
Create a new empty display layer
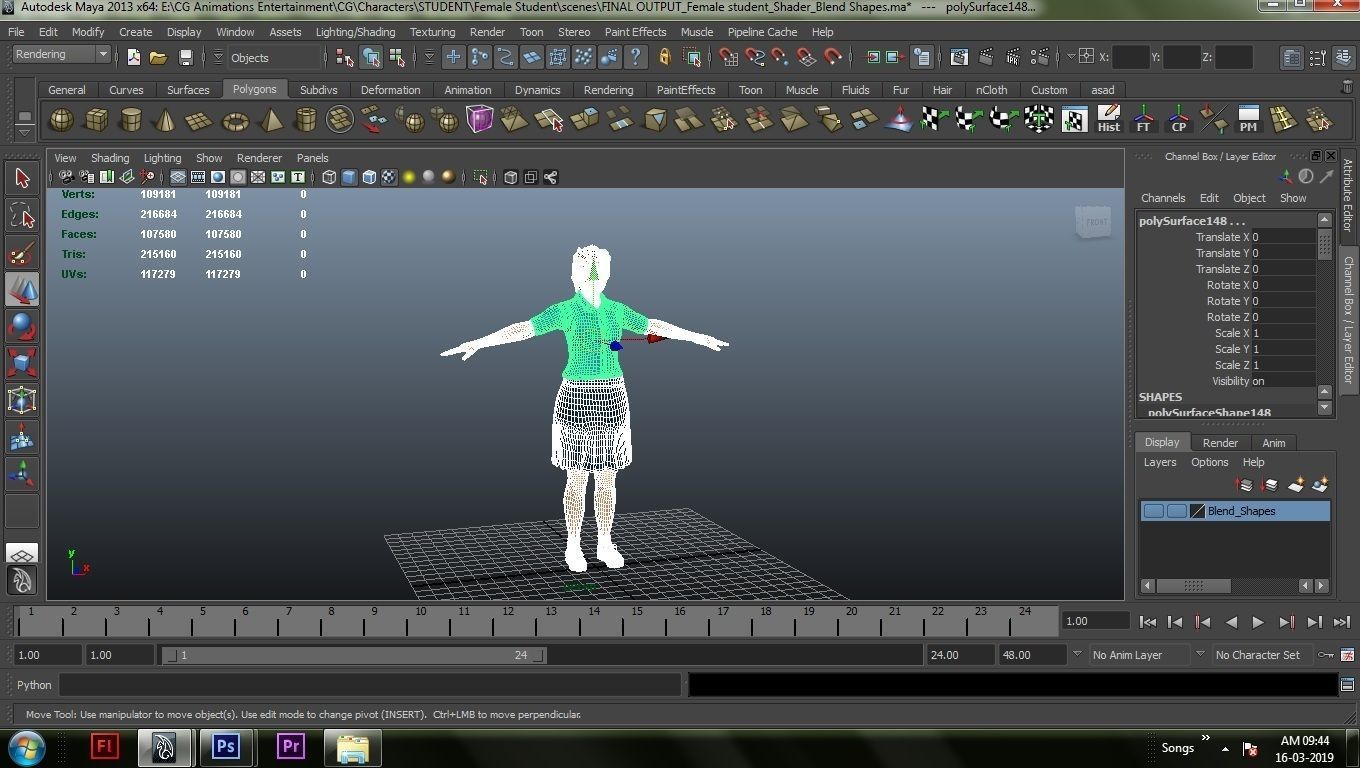coord(1296,485)
